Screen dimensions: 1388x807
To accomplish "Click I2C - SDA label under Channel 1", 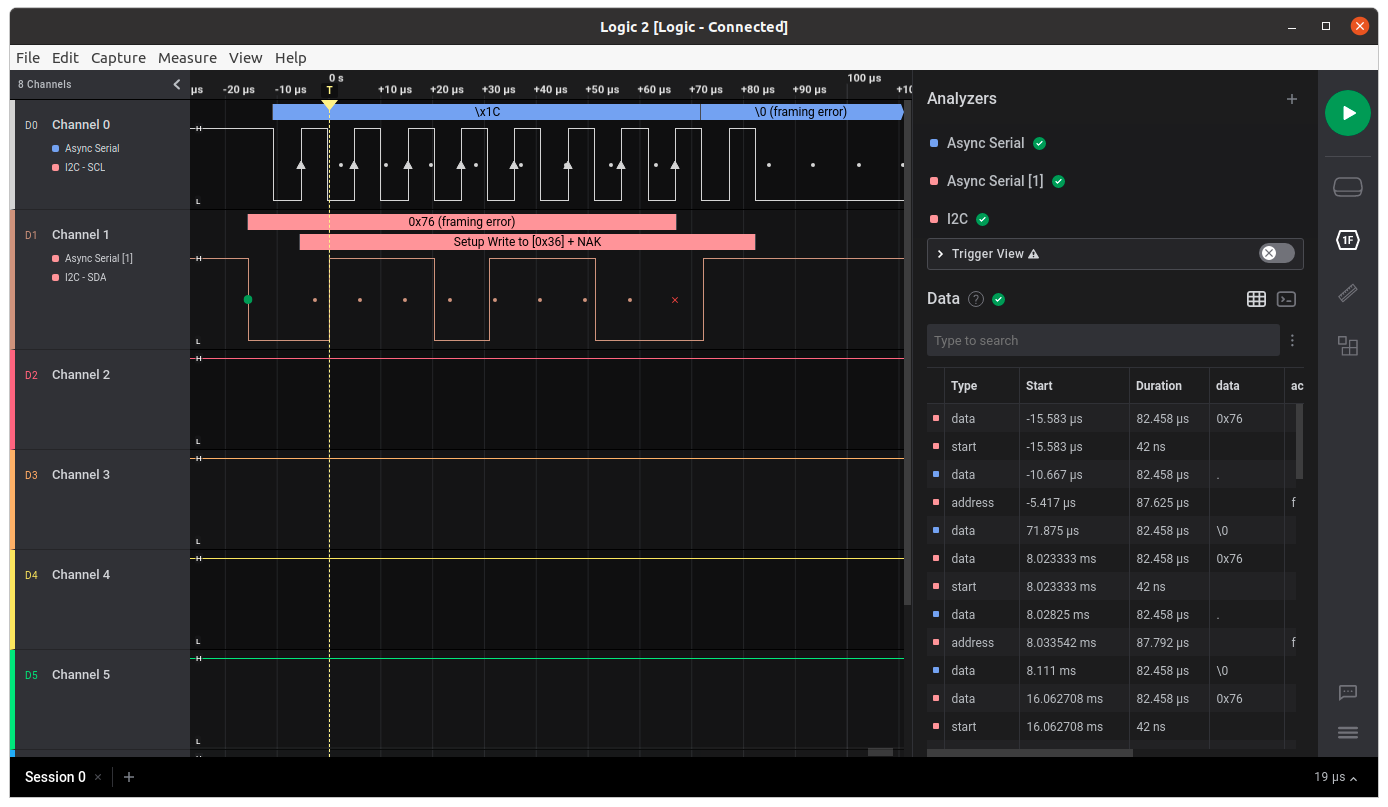I will click(x=85, y=278).
